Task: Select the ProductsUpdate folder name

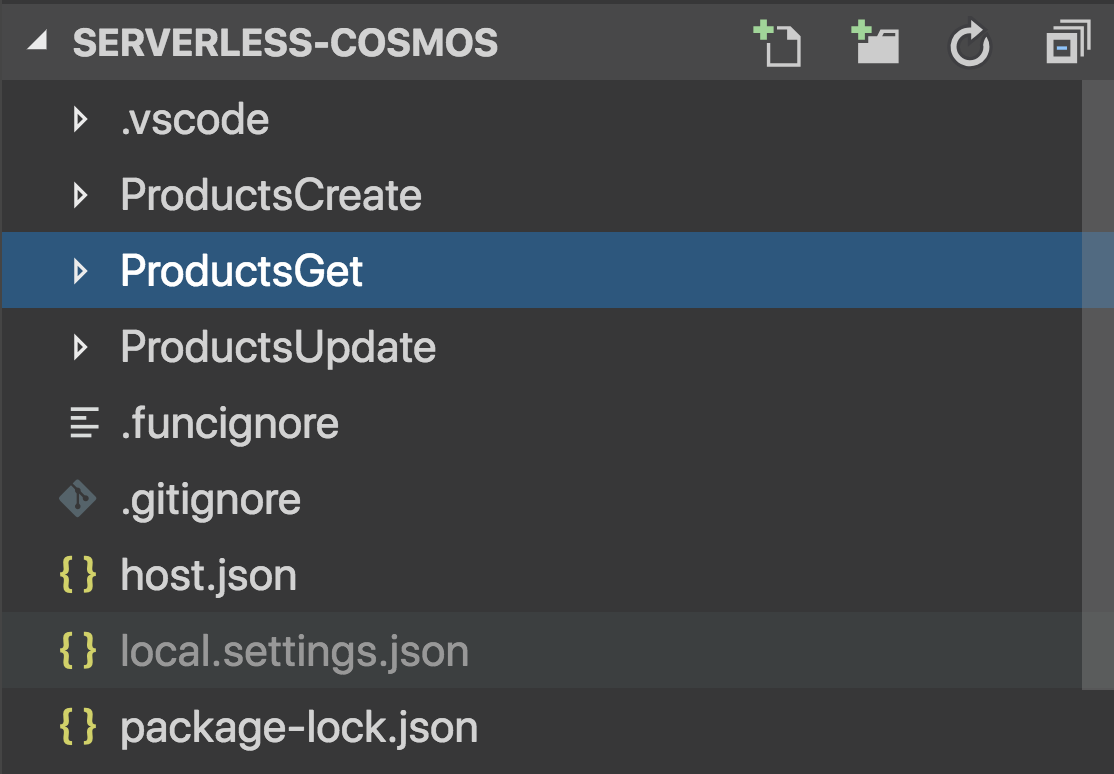Action: 278,347
